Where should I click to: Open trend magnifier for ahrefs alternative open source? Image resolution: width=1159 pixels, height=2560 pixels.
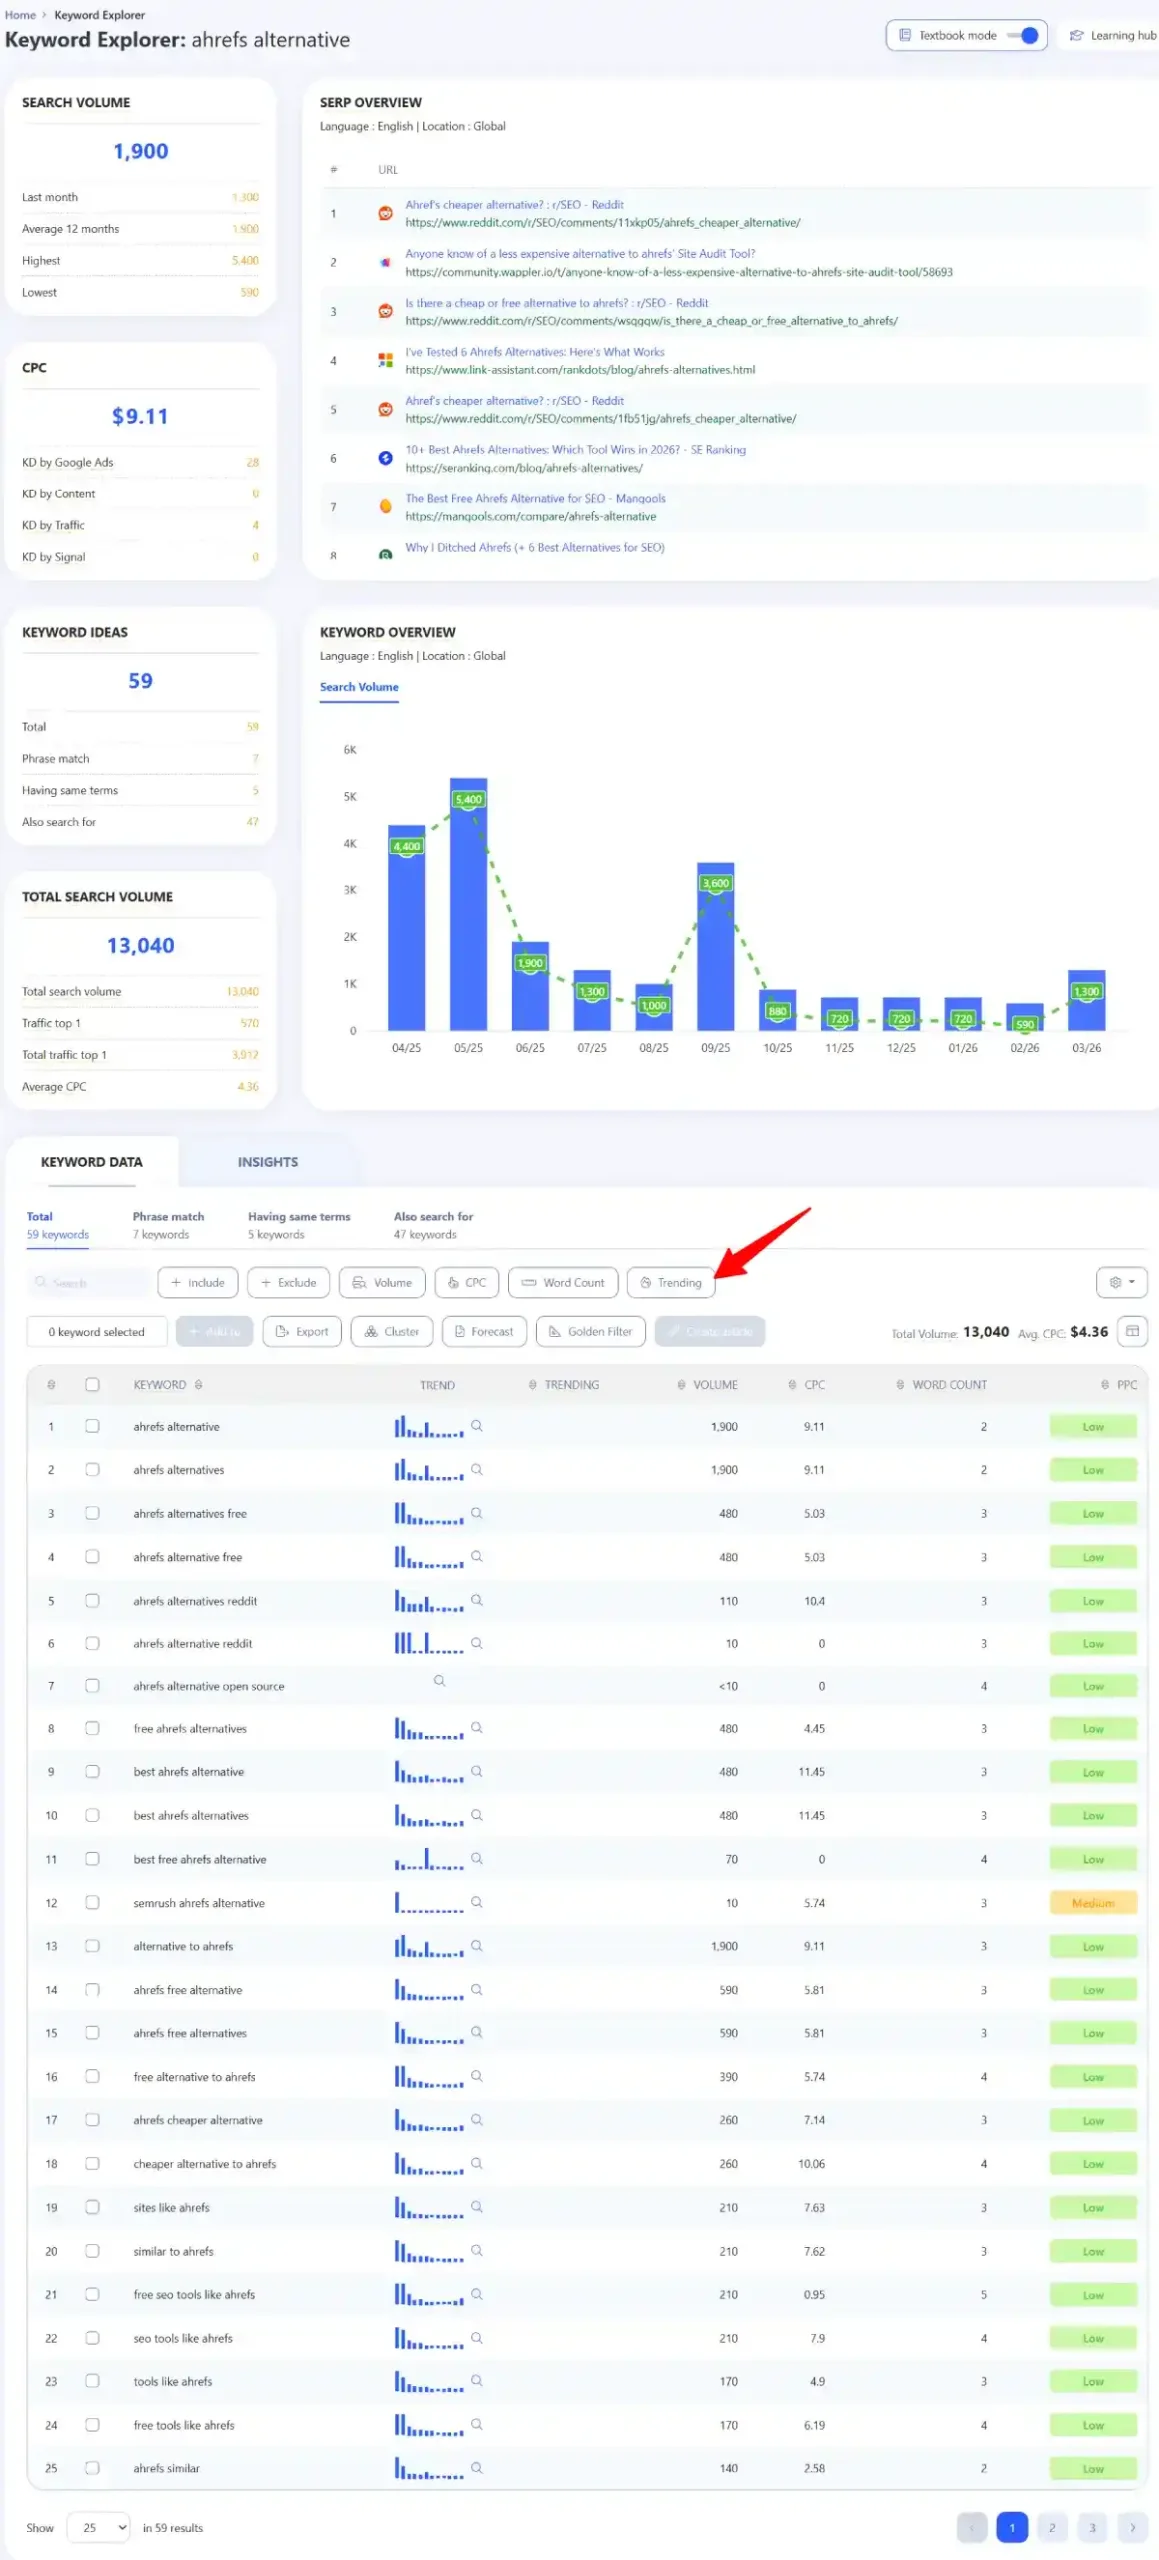click(439, 1681)
